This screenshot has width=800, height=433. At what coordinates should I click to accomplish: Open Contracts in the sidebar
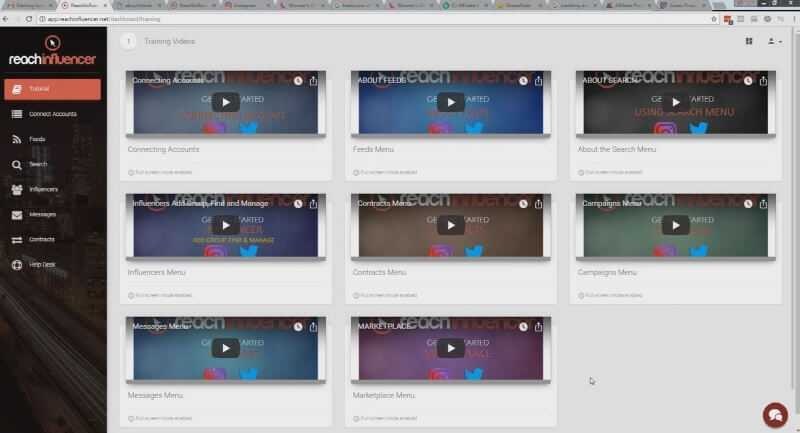[x=52, y=239]
